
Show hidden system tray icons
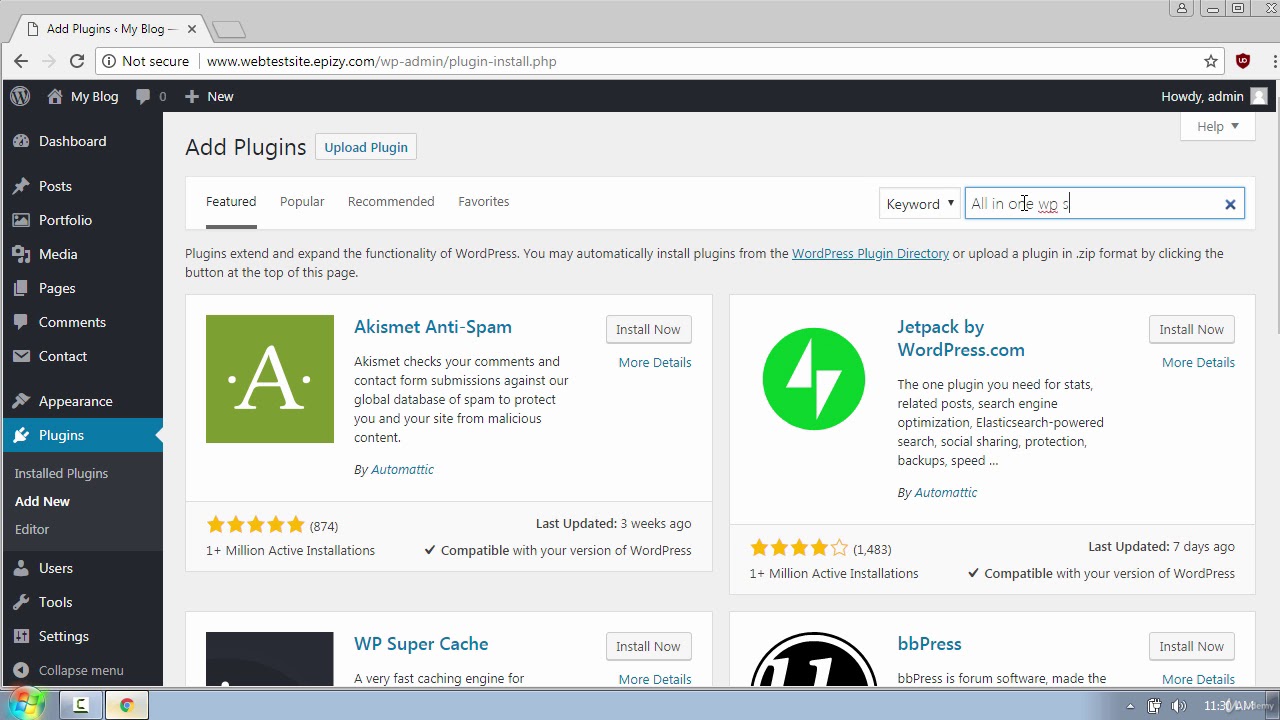(1130, 706)
